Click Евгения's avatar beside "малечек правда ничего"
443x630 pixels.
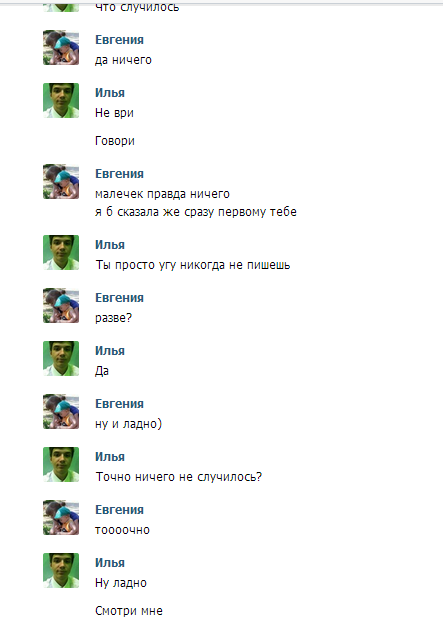tap(61, 182)
